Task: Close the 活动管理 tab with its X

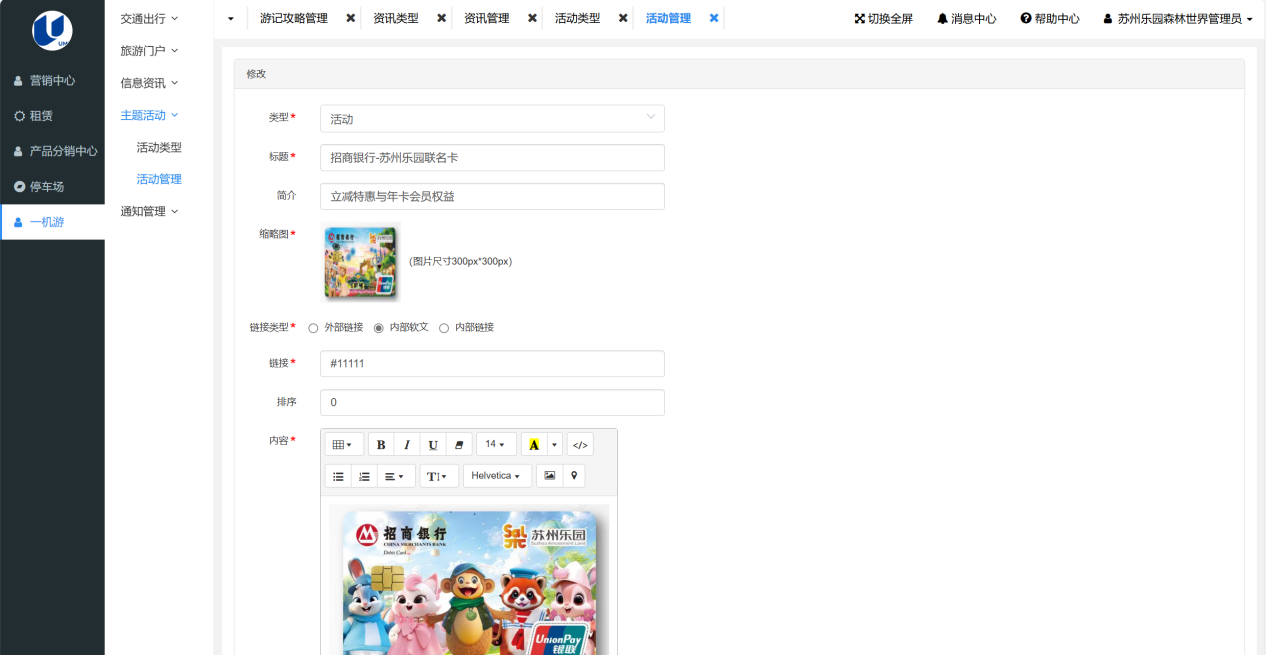Action: (714, 18)
